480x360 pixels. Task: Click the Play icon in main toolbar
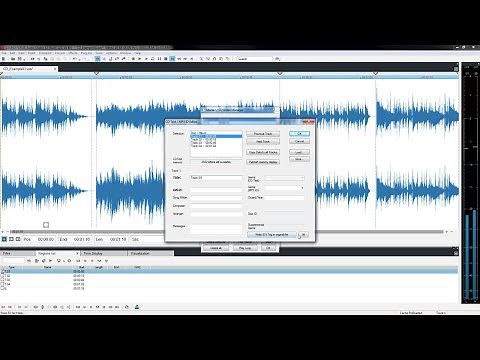(140, 59)
